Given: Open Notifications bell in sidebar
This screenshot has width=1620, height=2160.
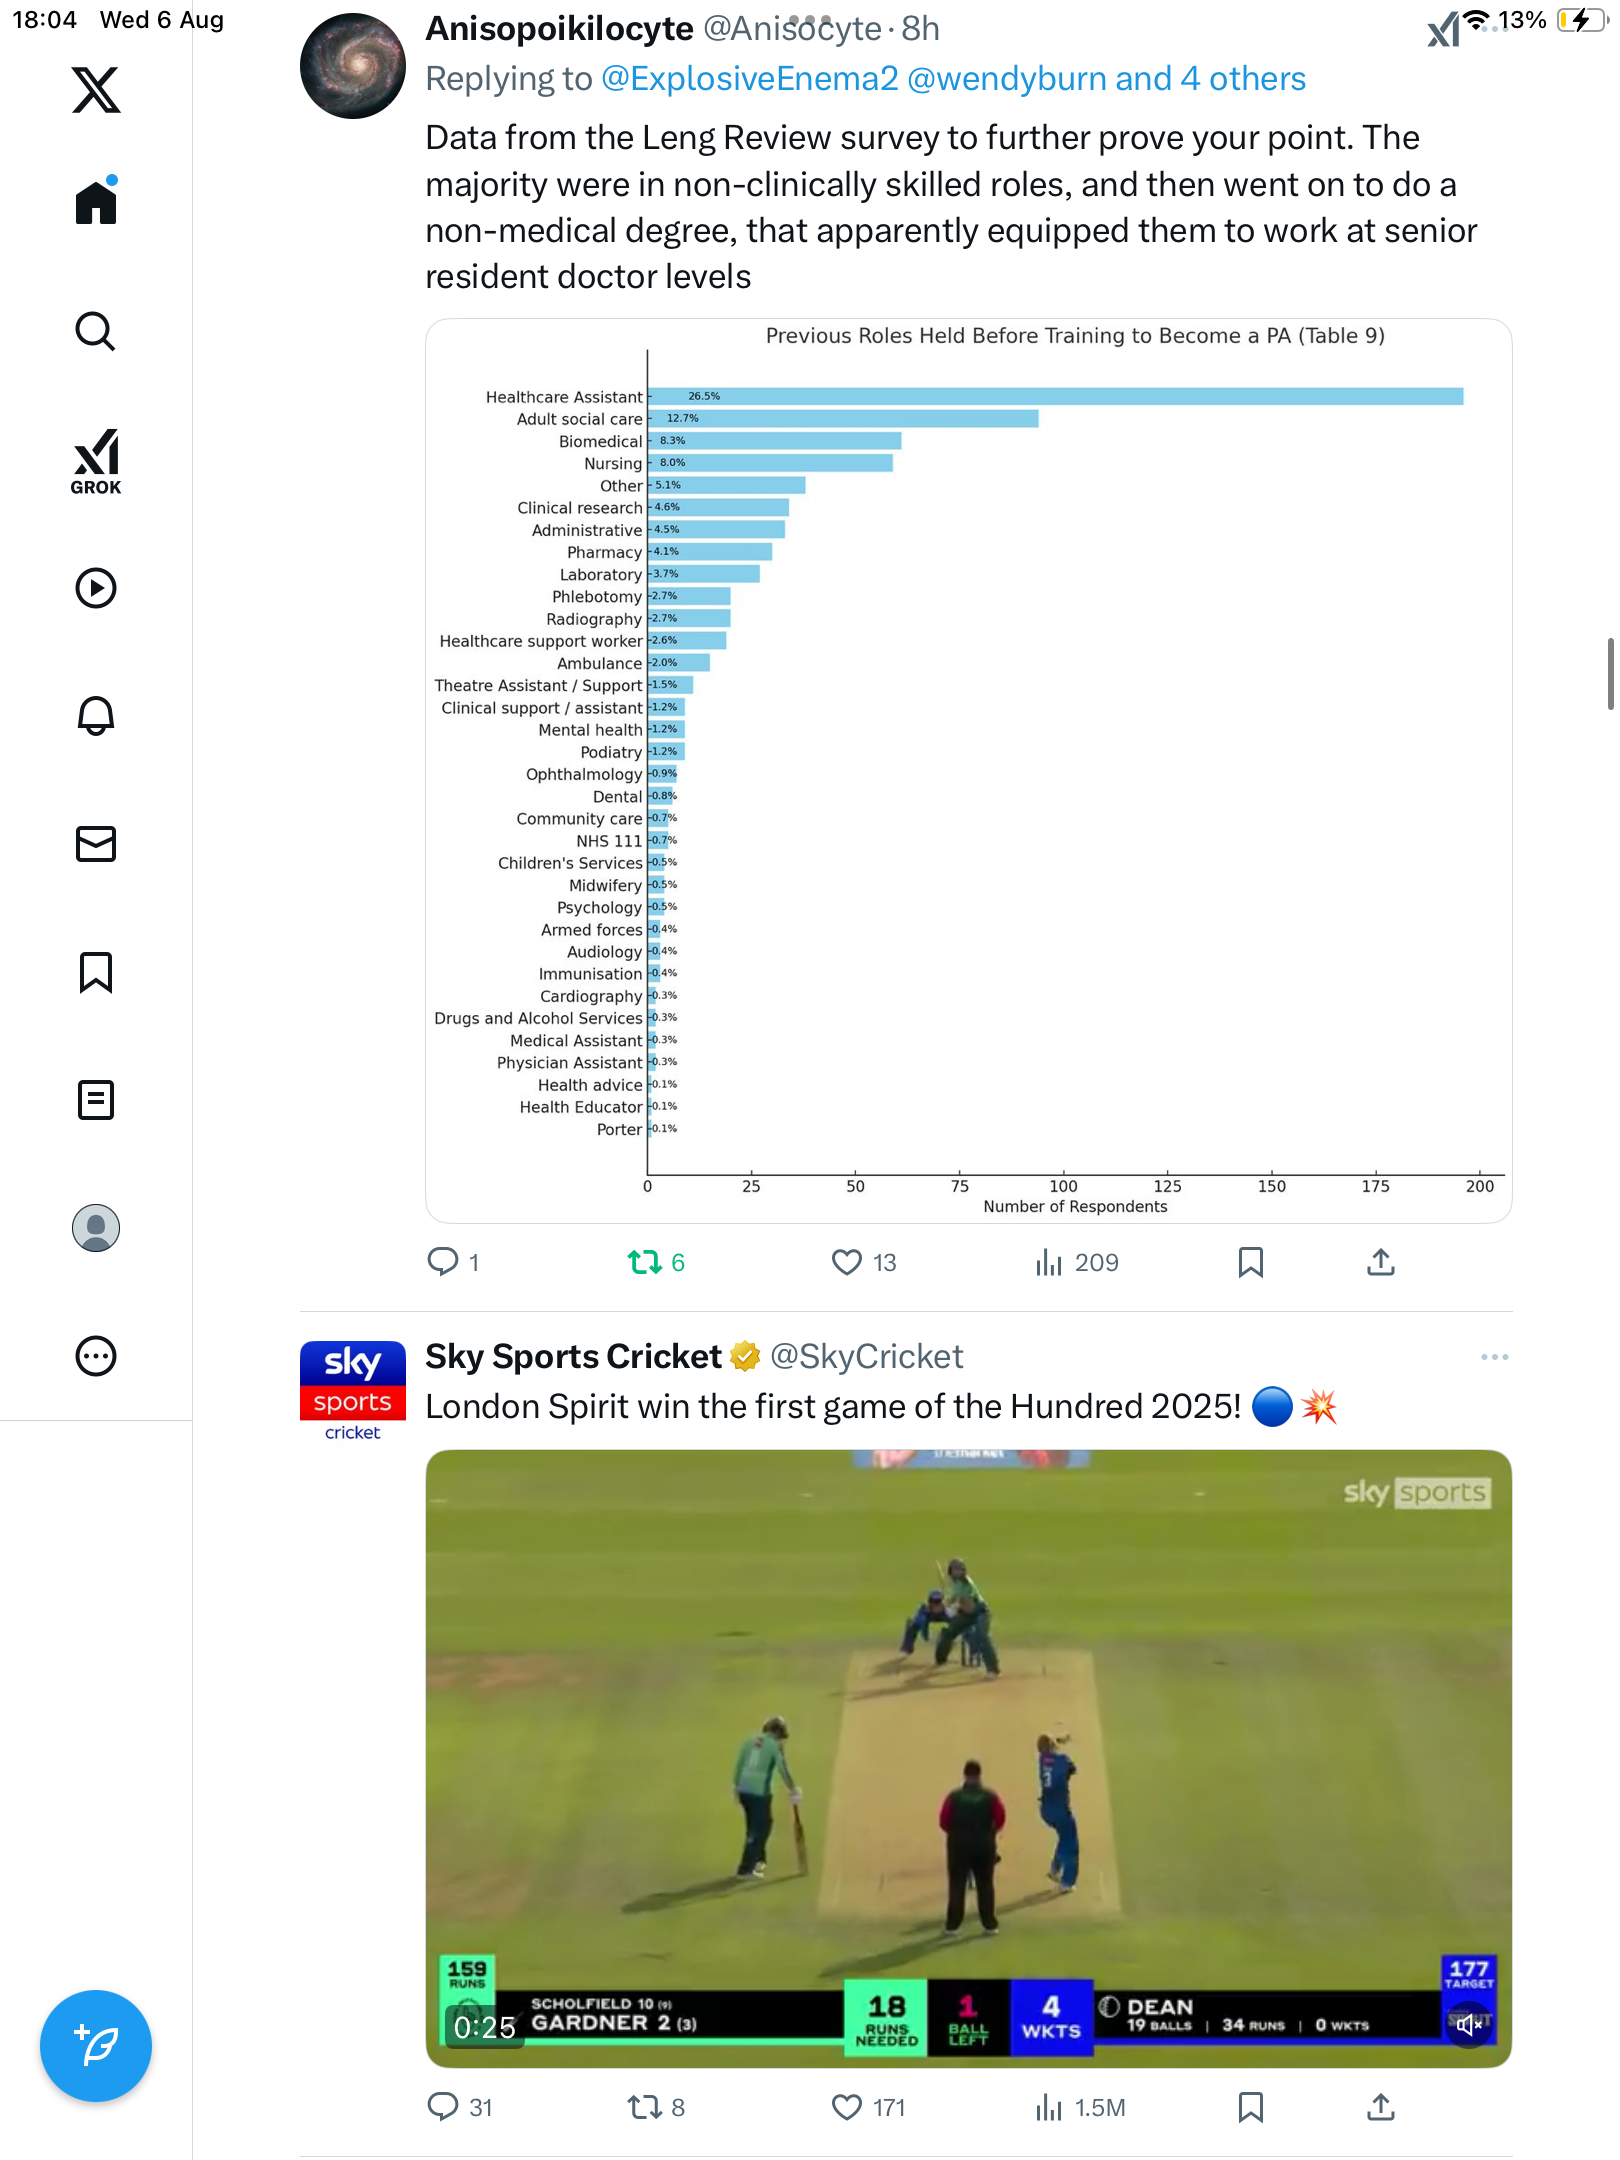Looking at the screenshot, I should (96, 716).
